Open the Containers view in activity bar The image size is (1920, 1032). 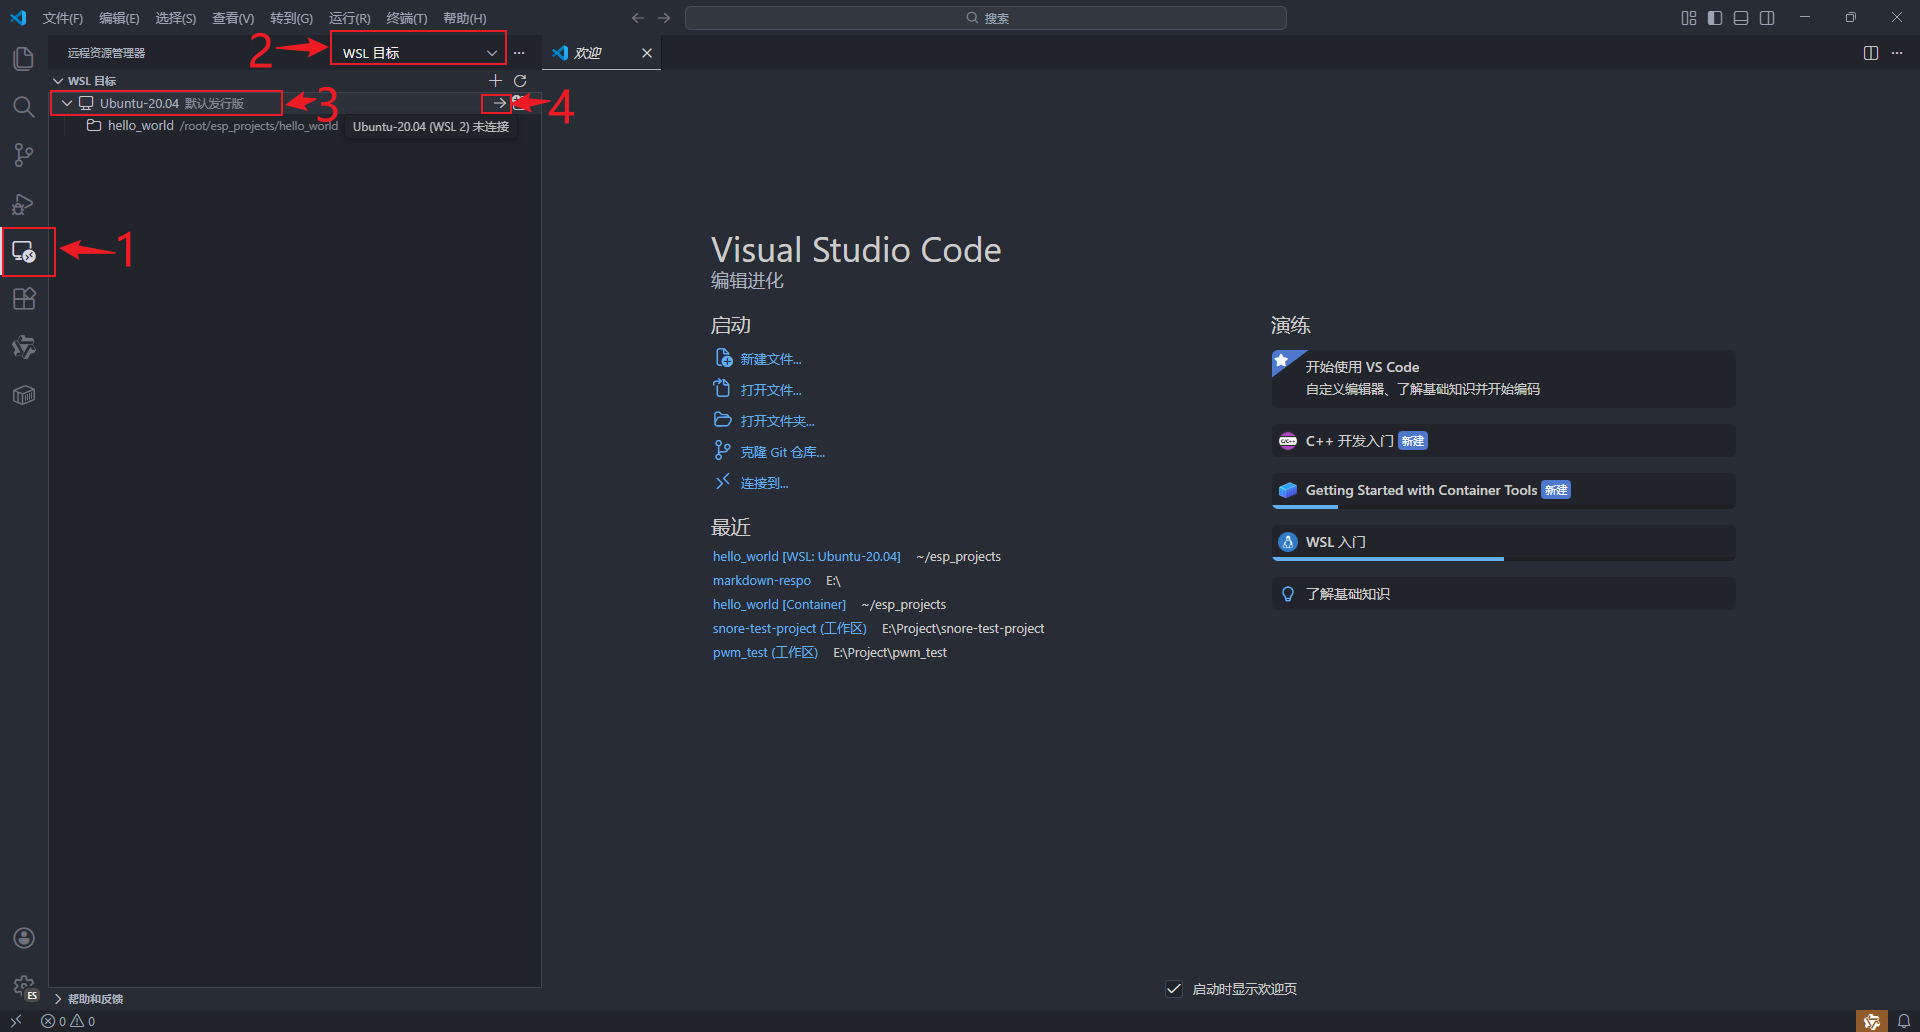(x=24, y=395)
